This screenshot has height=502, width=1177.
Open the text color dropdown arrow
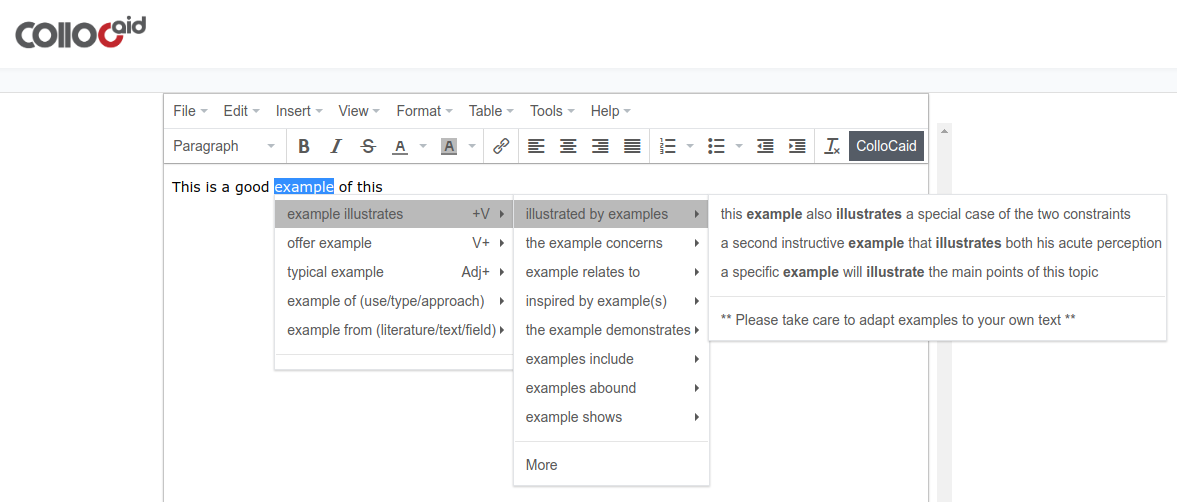[x=423, y=146]
